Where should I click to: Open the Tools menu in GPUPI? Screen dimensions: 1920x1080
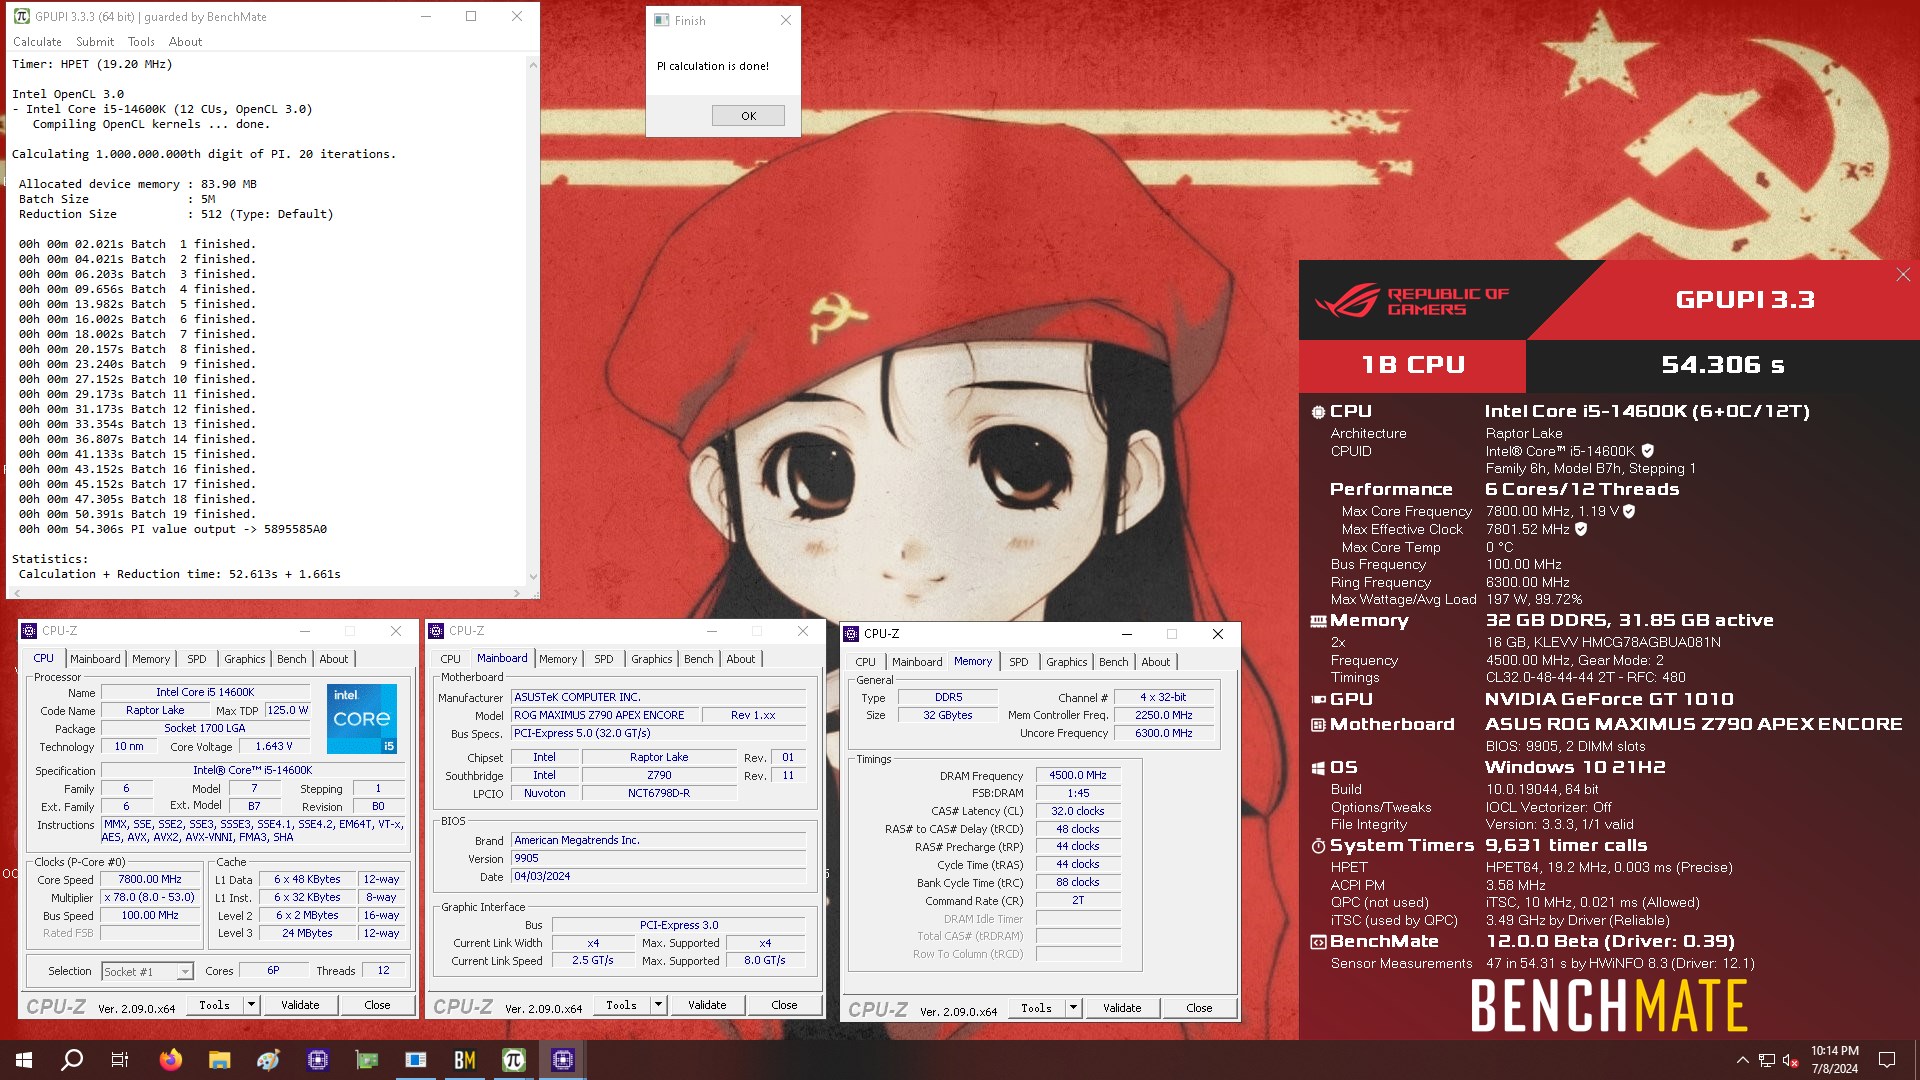click(141, 42)
